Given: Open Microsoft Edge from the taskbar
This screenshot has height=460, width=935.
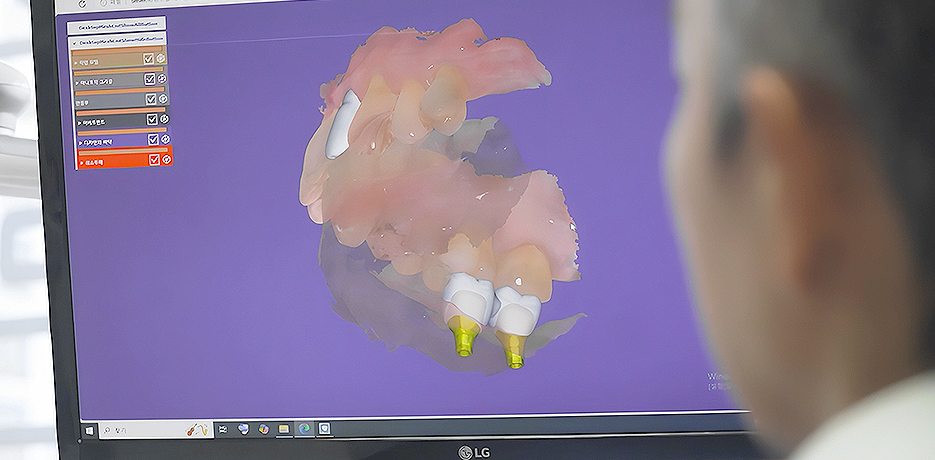Looking at the screenshot, I should coord(305,428).
